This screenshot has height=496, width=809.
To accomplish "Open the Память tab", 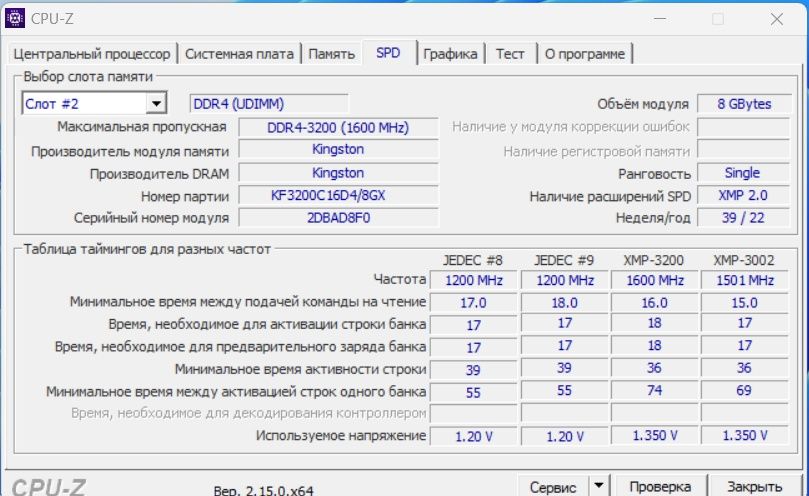I will pyautogui.click(x=332, y=54).
